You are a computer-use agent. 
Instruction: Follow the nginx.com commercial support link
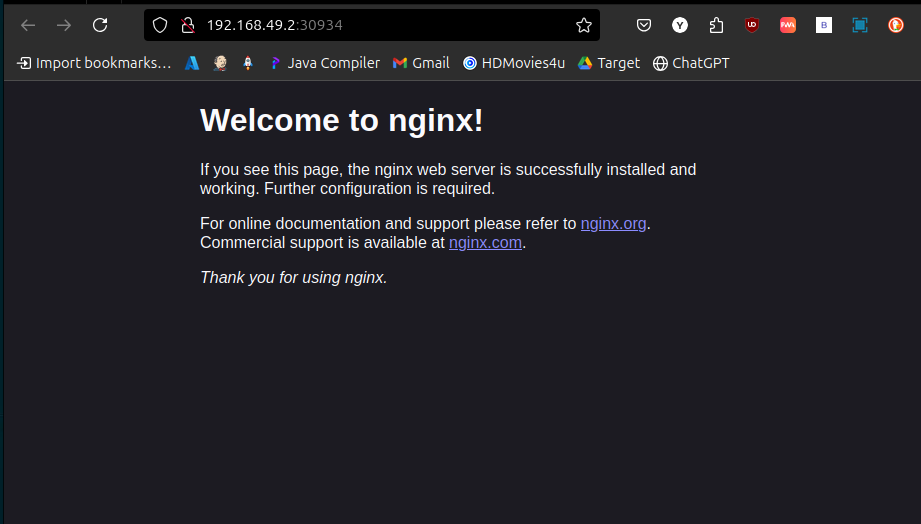(x=485, y=242)
